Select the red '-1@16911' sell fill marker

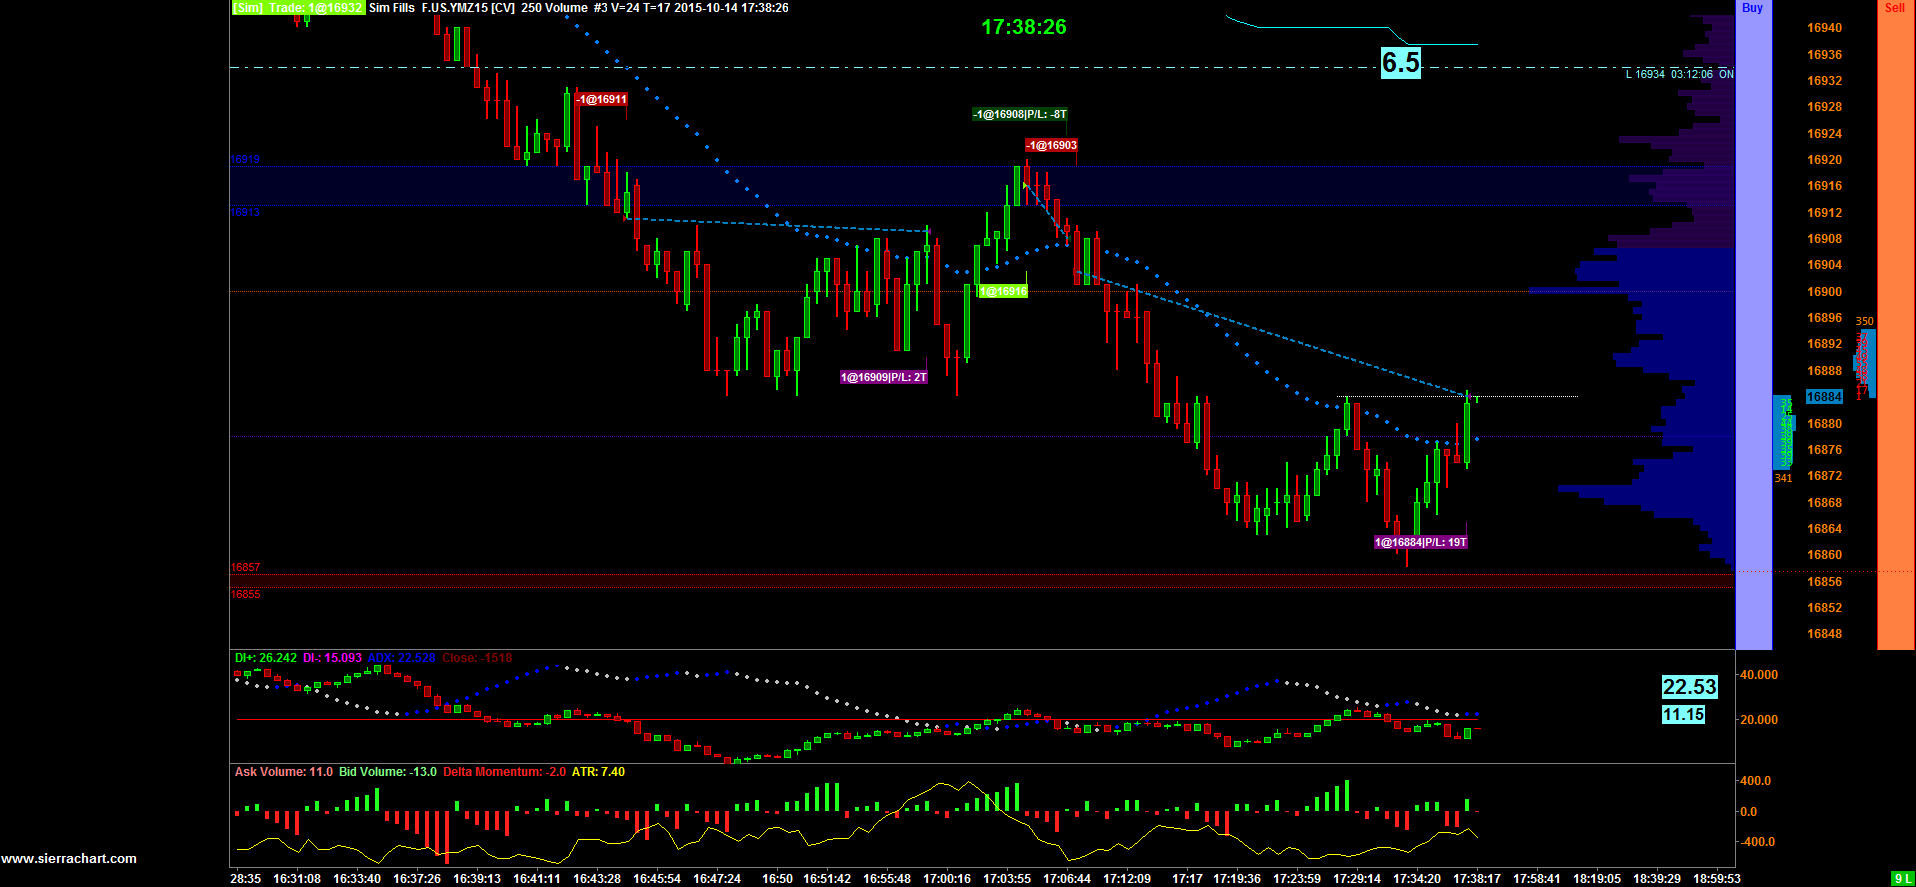pos(601,99)
